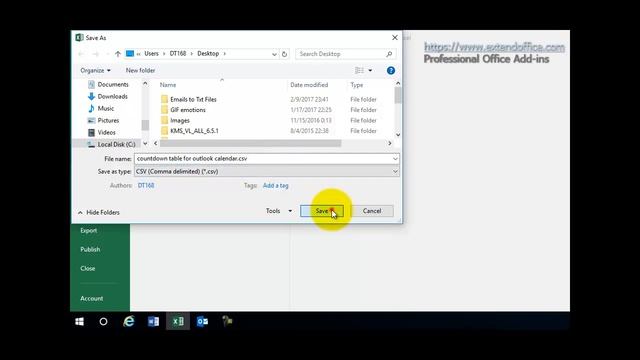
Task: Expand the previous locations dropdown in address bar
Action: click(274, 54)
